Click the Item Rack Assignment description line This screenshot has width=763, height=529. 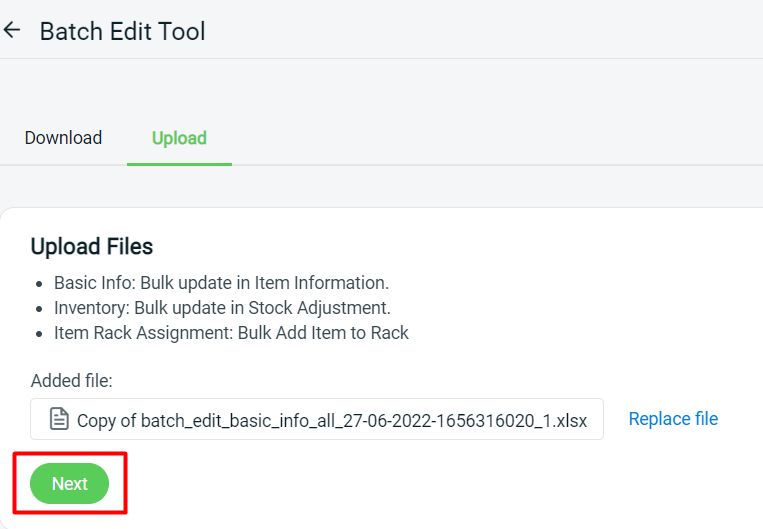click(x=231, y=332)
